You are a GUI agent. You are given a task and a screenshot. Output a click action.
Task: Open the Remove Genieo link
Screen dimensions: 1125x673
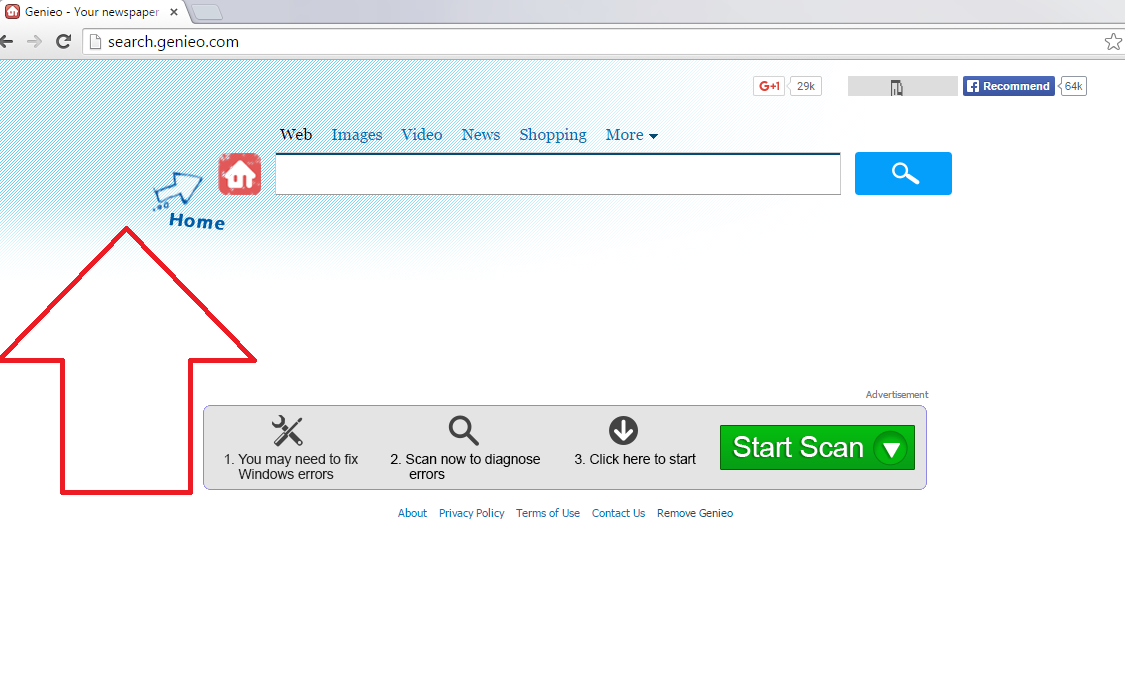tap(695, 513)
